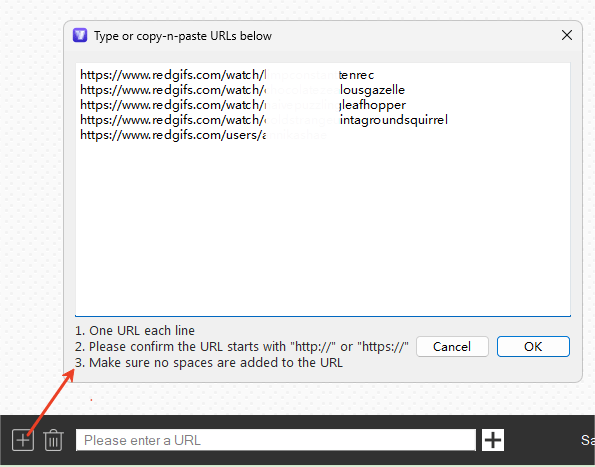Image resolution: width=595 pixels, height=467 pixels.
Task: Close the URL paste dialog
Action: pyautogui.click(x=567, y=35)
